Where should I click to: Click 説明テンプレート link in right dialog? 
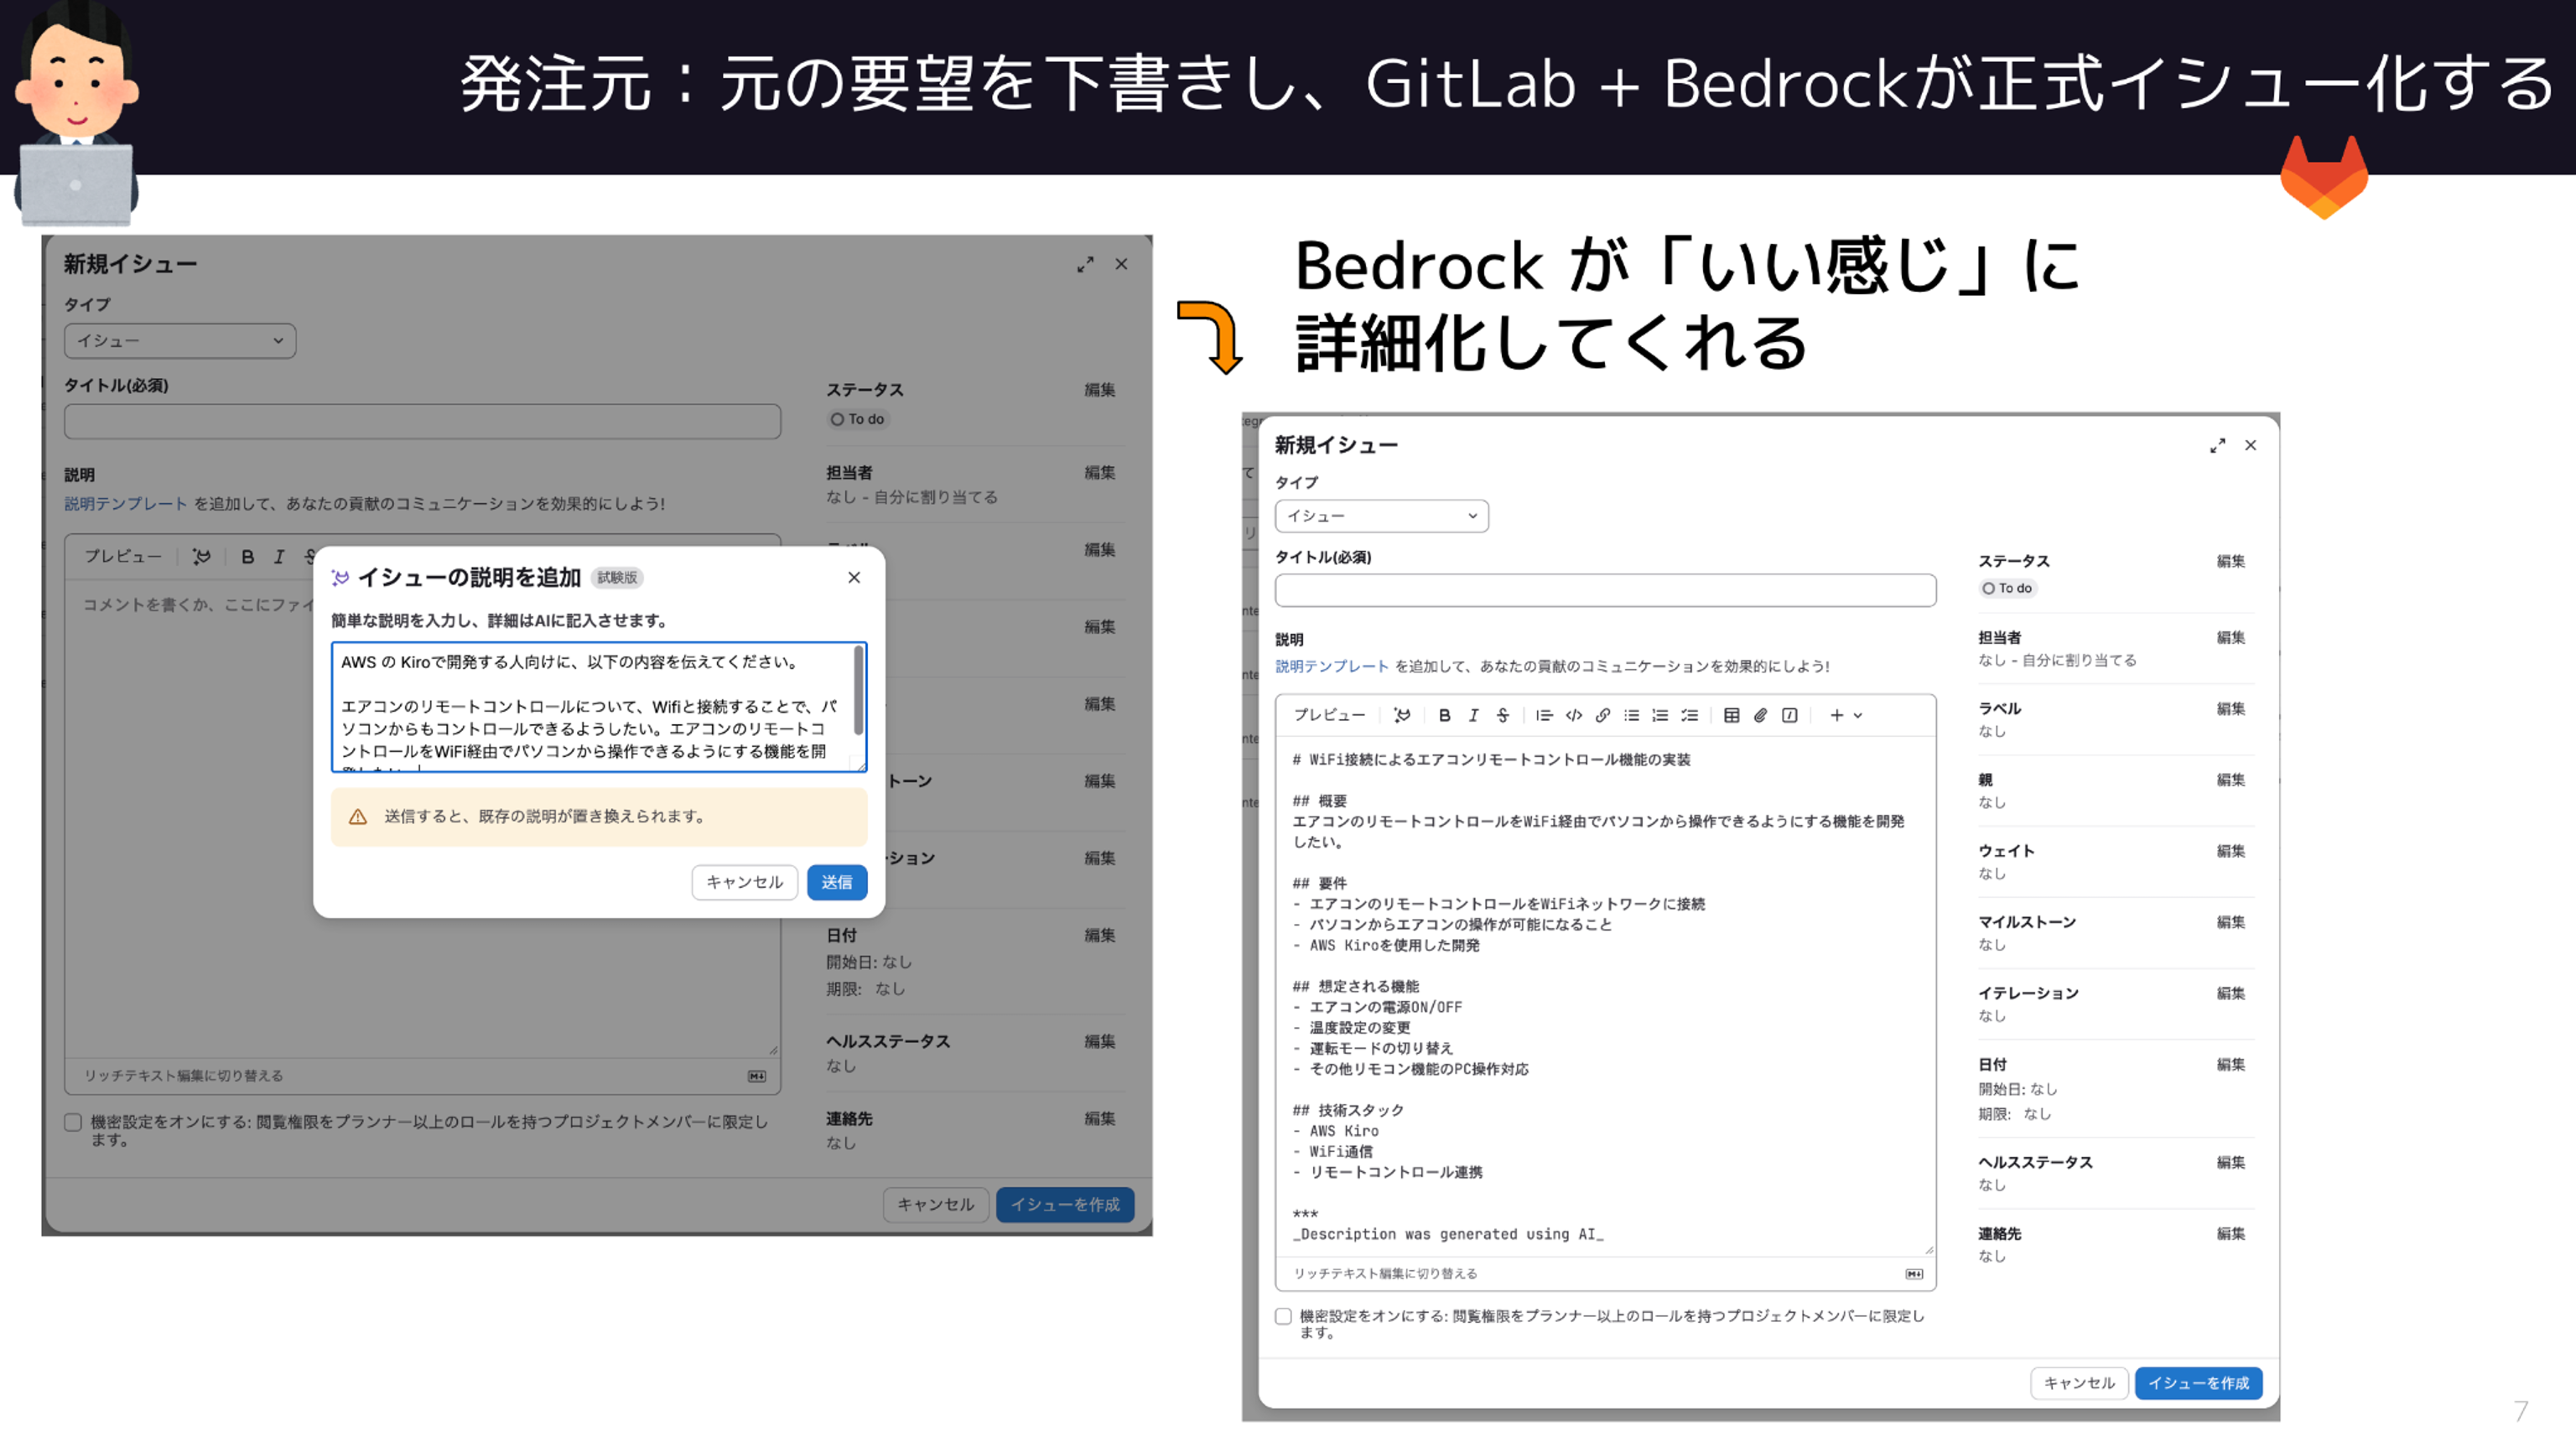tap(1331, 666)
